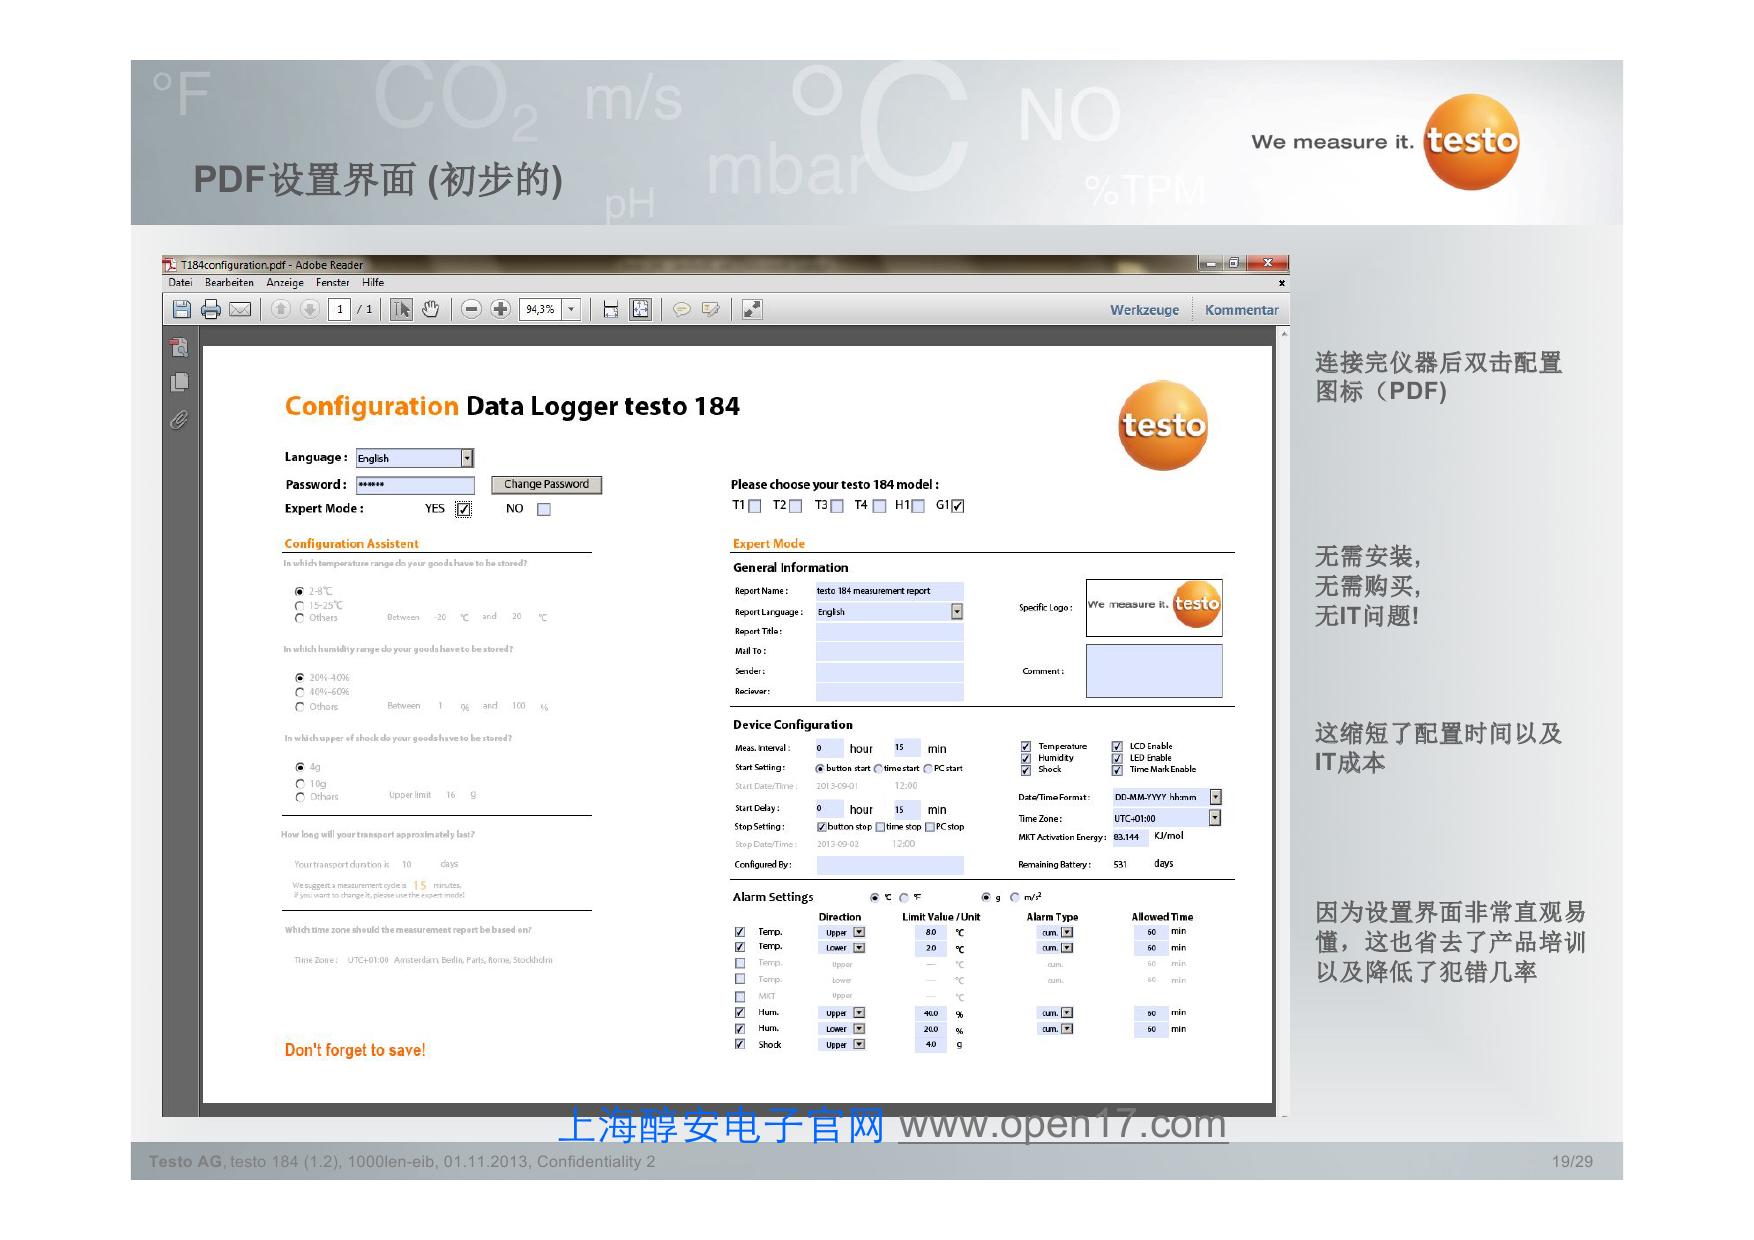
Task: Toggle Time Mark Enable checkbox
Action: pyautogui.click(x=1117, y=770)
